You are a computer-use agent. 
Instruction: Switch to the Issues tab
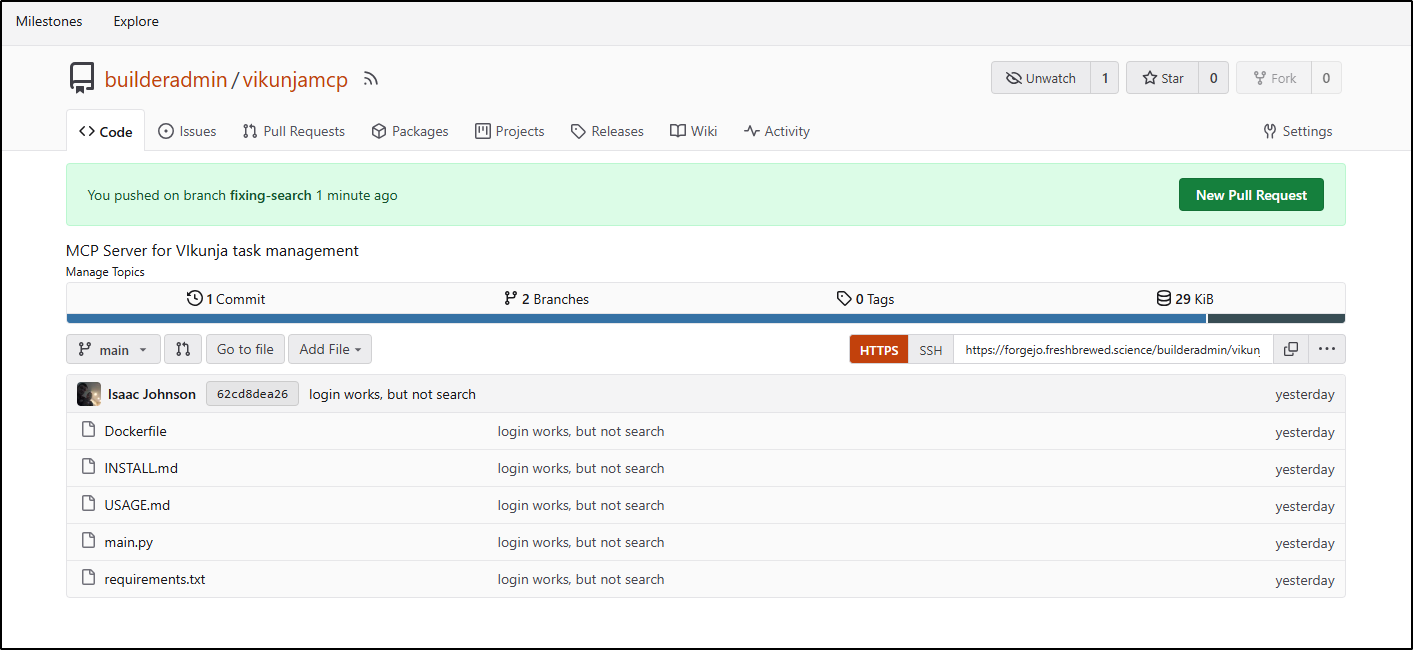tap(187, 131)
